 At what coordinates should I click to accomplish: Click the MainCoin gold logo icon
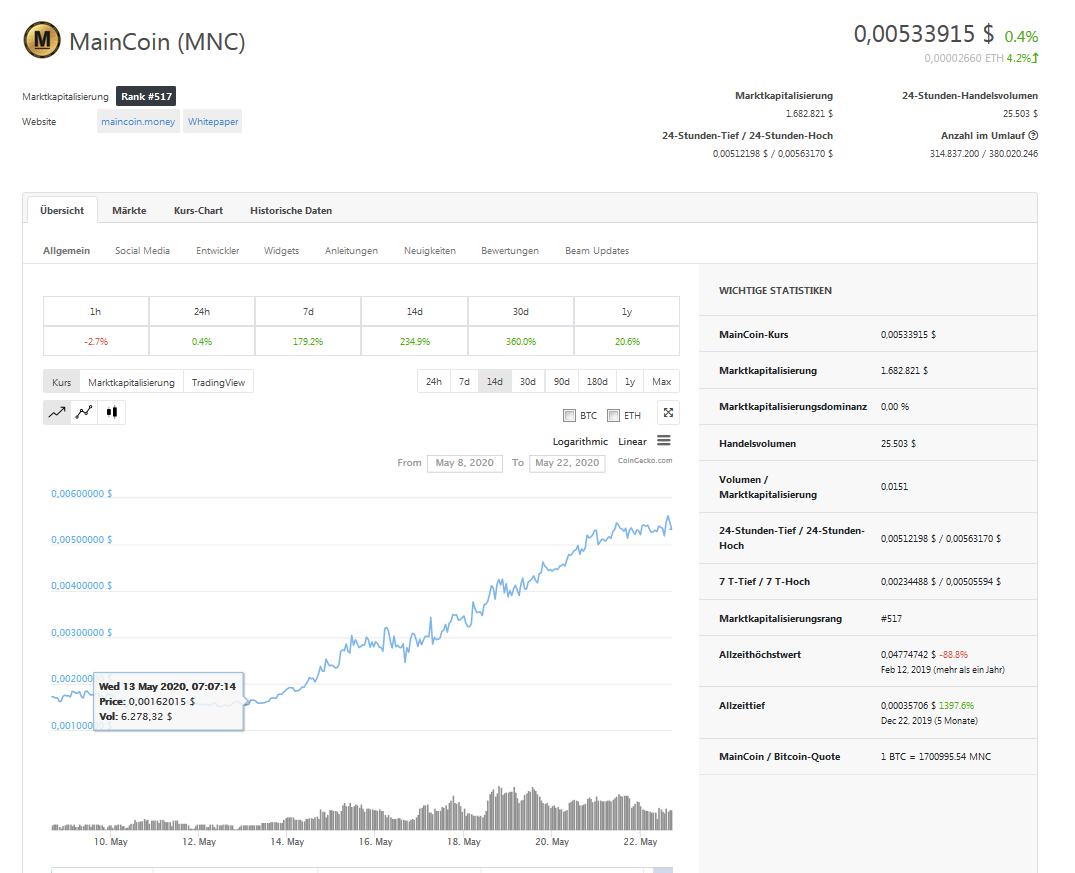click(x=42, y=40)
